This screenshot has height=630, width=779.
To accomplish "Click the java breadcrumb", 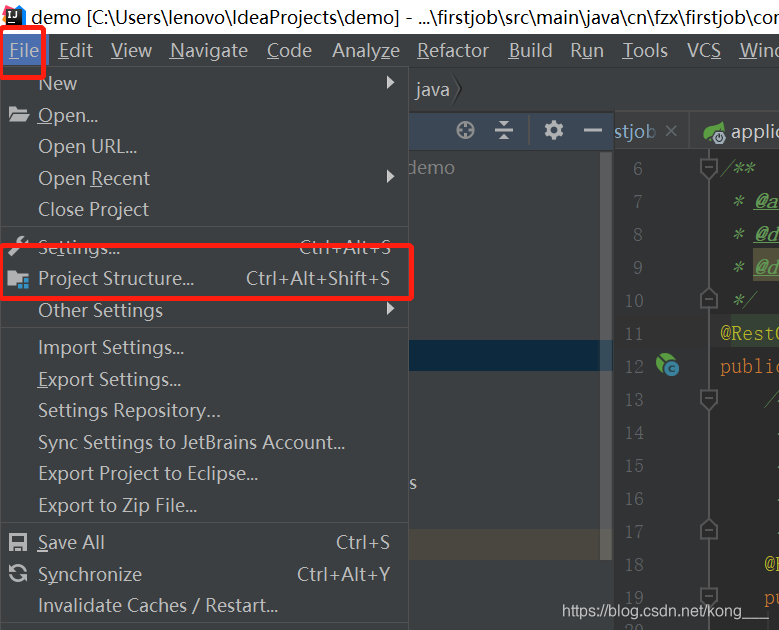I will pyautogui.click(x=432, y=90).
